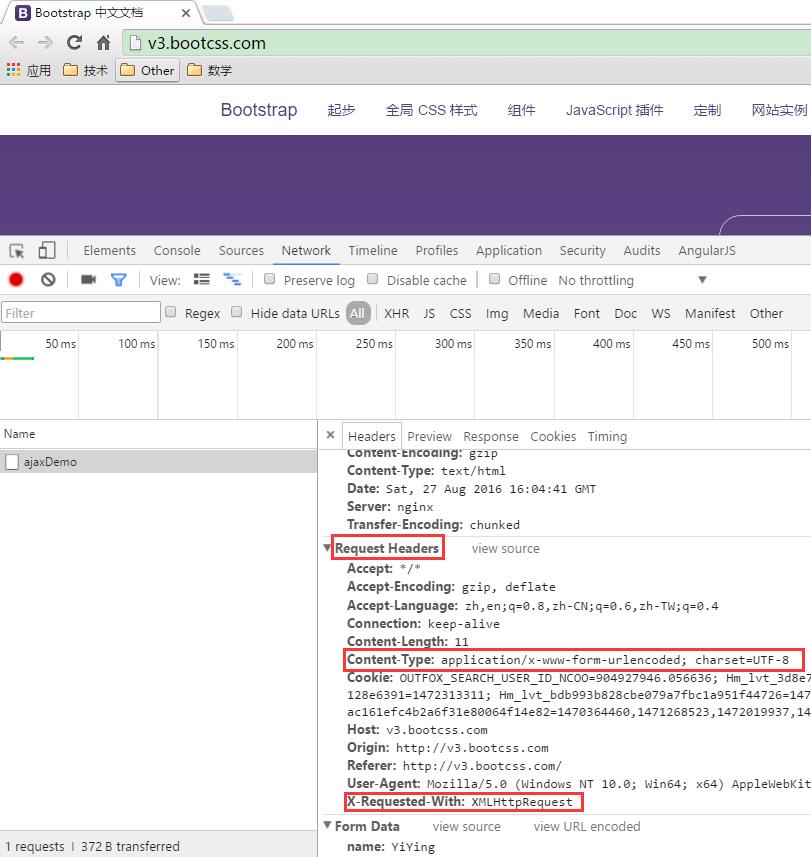Open the 数学 bookmarks folder
811x857 pixels.
click(x=210, y=70)
